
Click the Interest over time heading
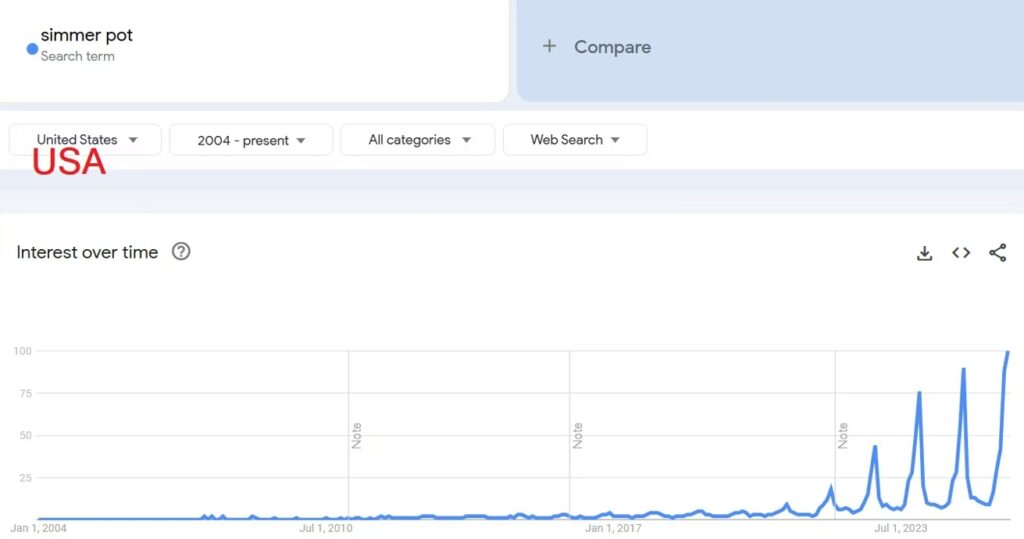[87, 252]
